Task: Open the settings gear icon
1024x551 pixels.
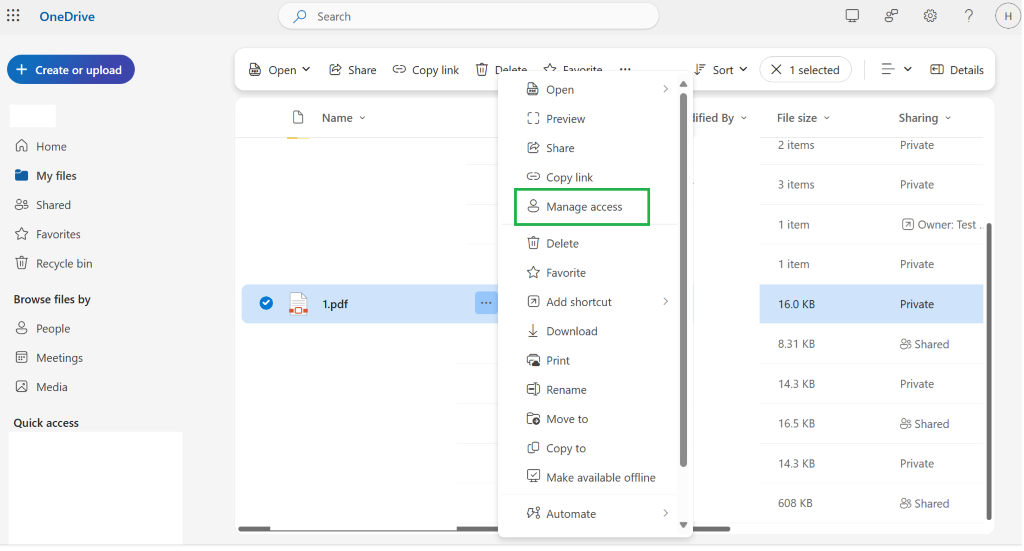Action: (930, 16)
